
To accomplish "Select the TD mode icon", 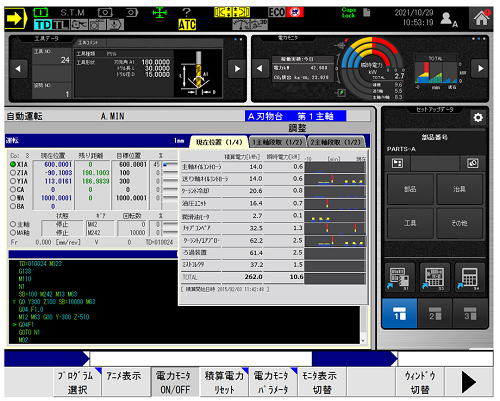I will pyautogui.click(x=43, y=25).
